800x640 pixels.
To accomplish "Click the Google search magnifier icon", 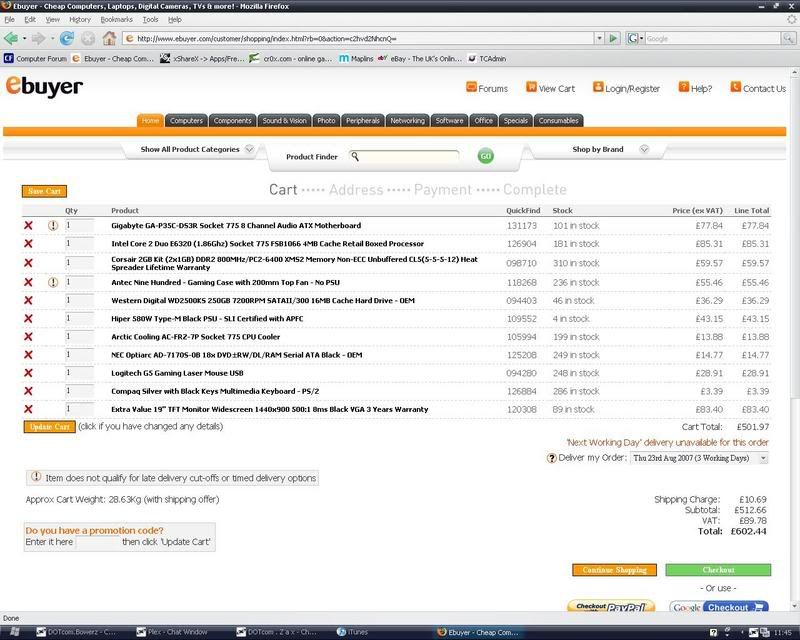I will (x=788, y=38).
